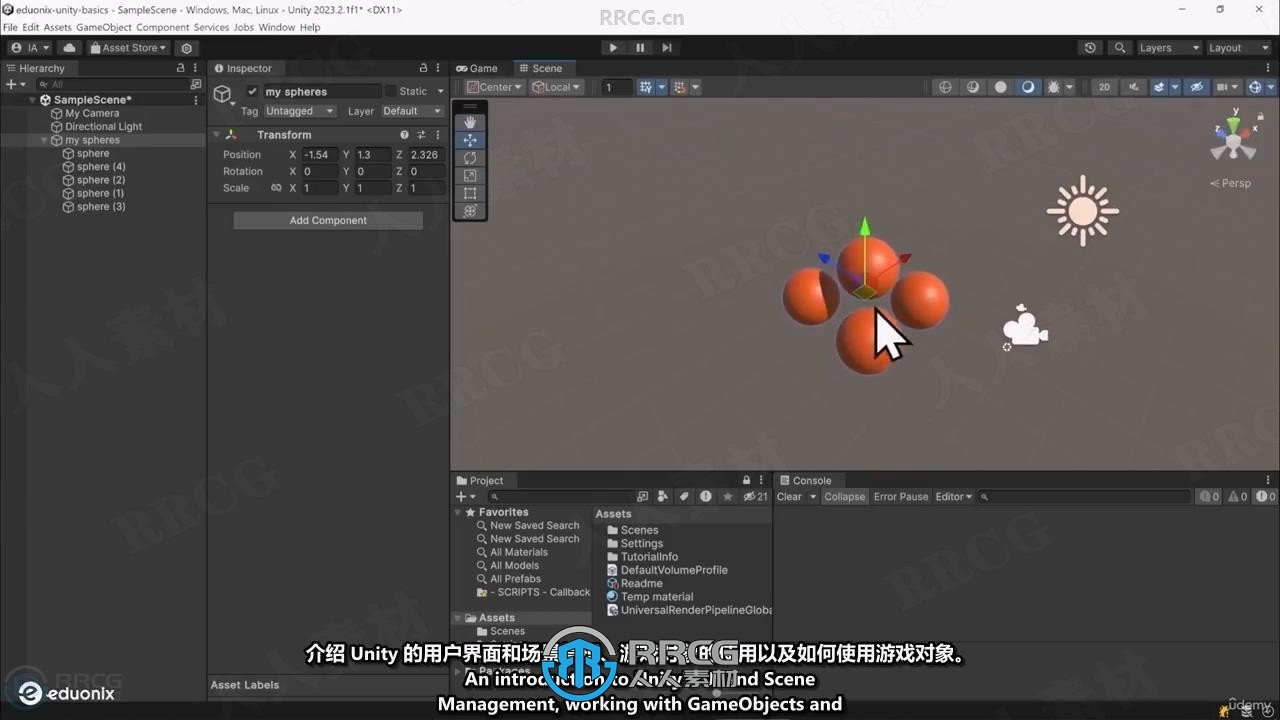Screen dimensions: 1280x720
Task: Click the global search magnifier icon
Action: [x=1120, y=48]
